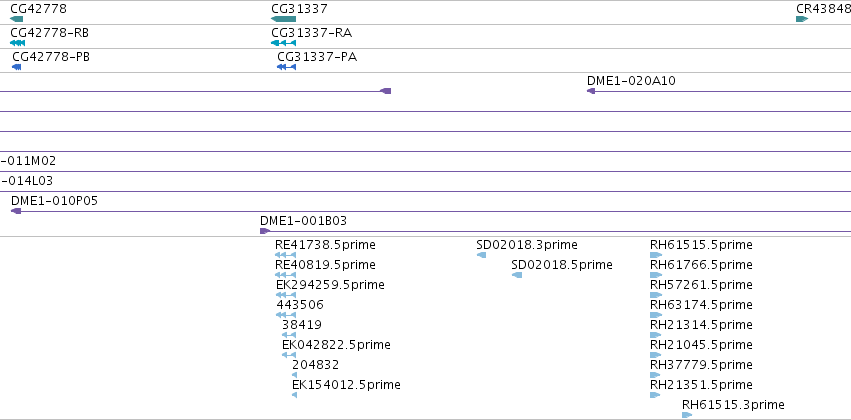Click the CG42778-PB protein glyph

[x=16, y=67]
